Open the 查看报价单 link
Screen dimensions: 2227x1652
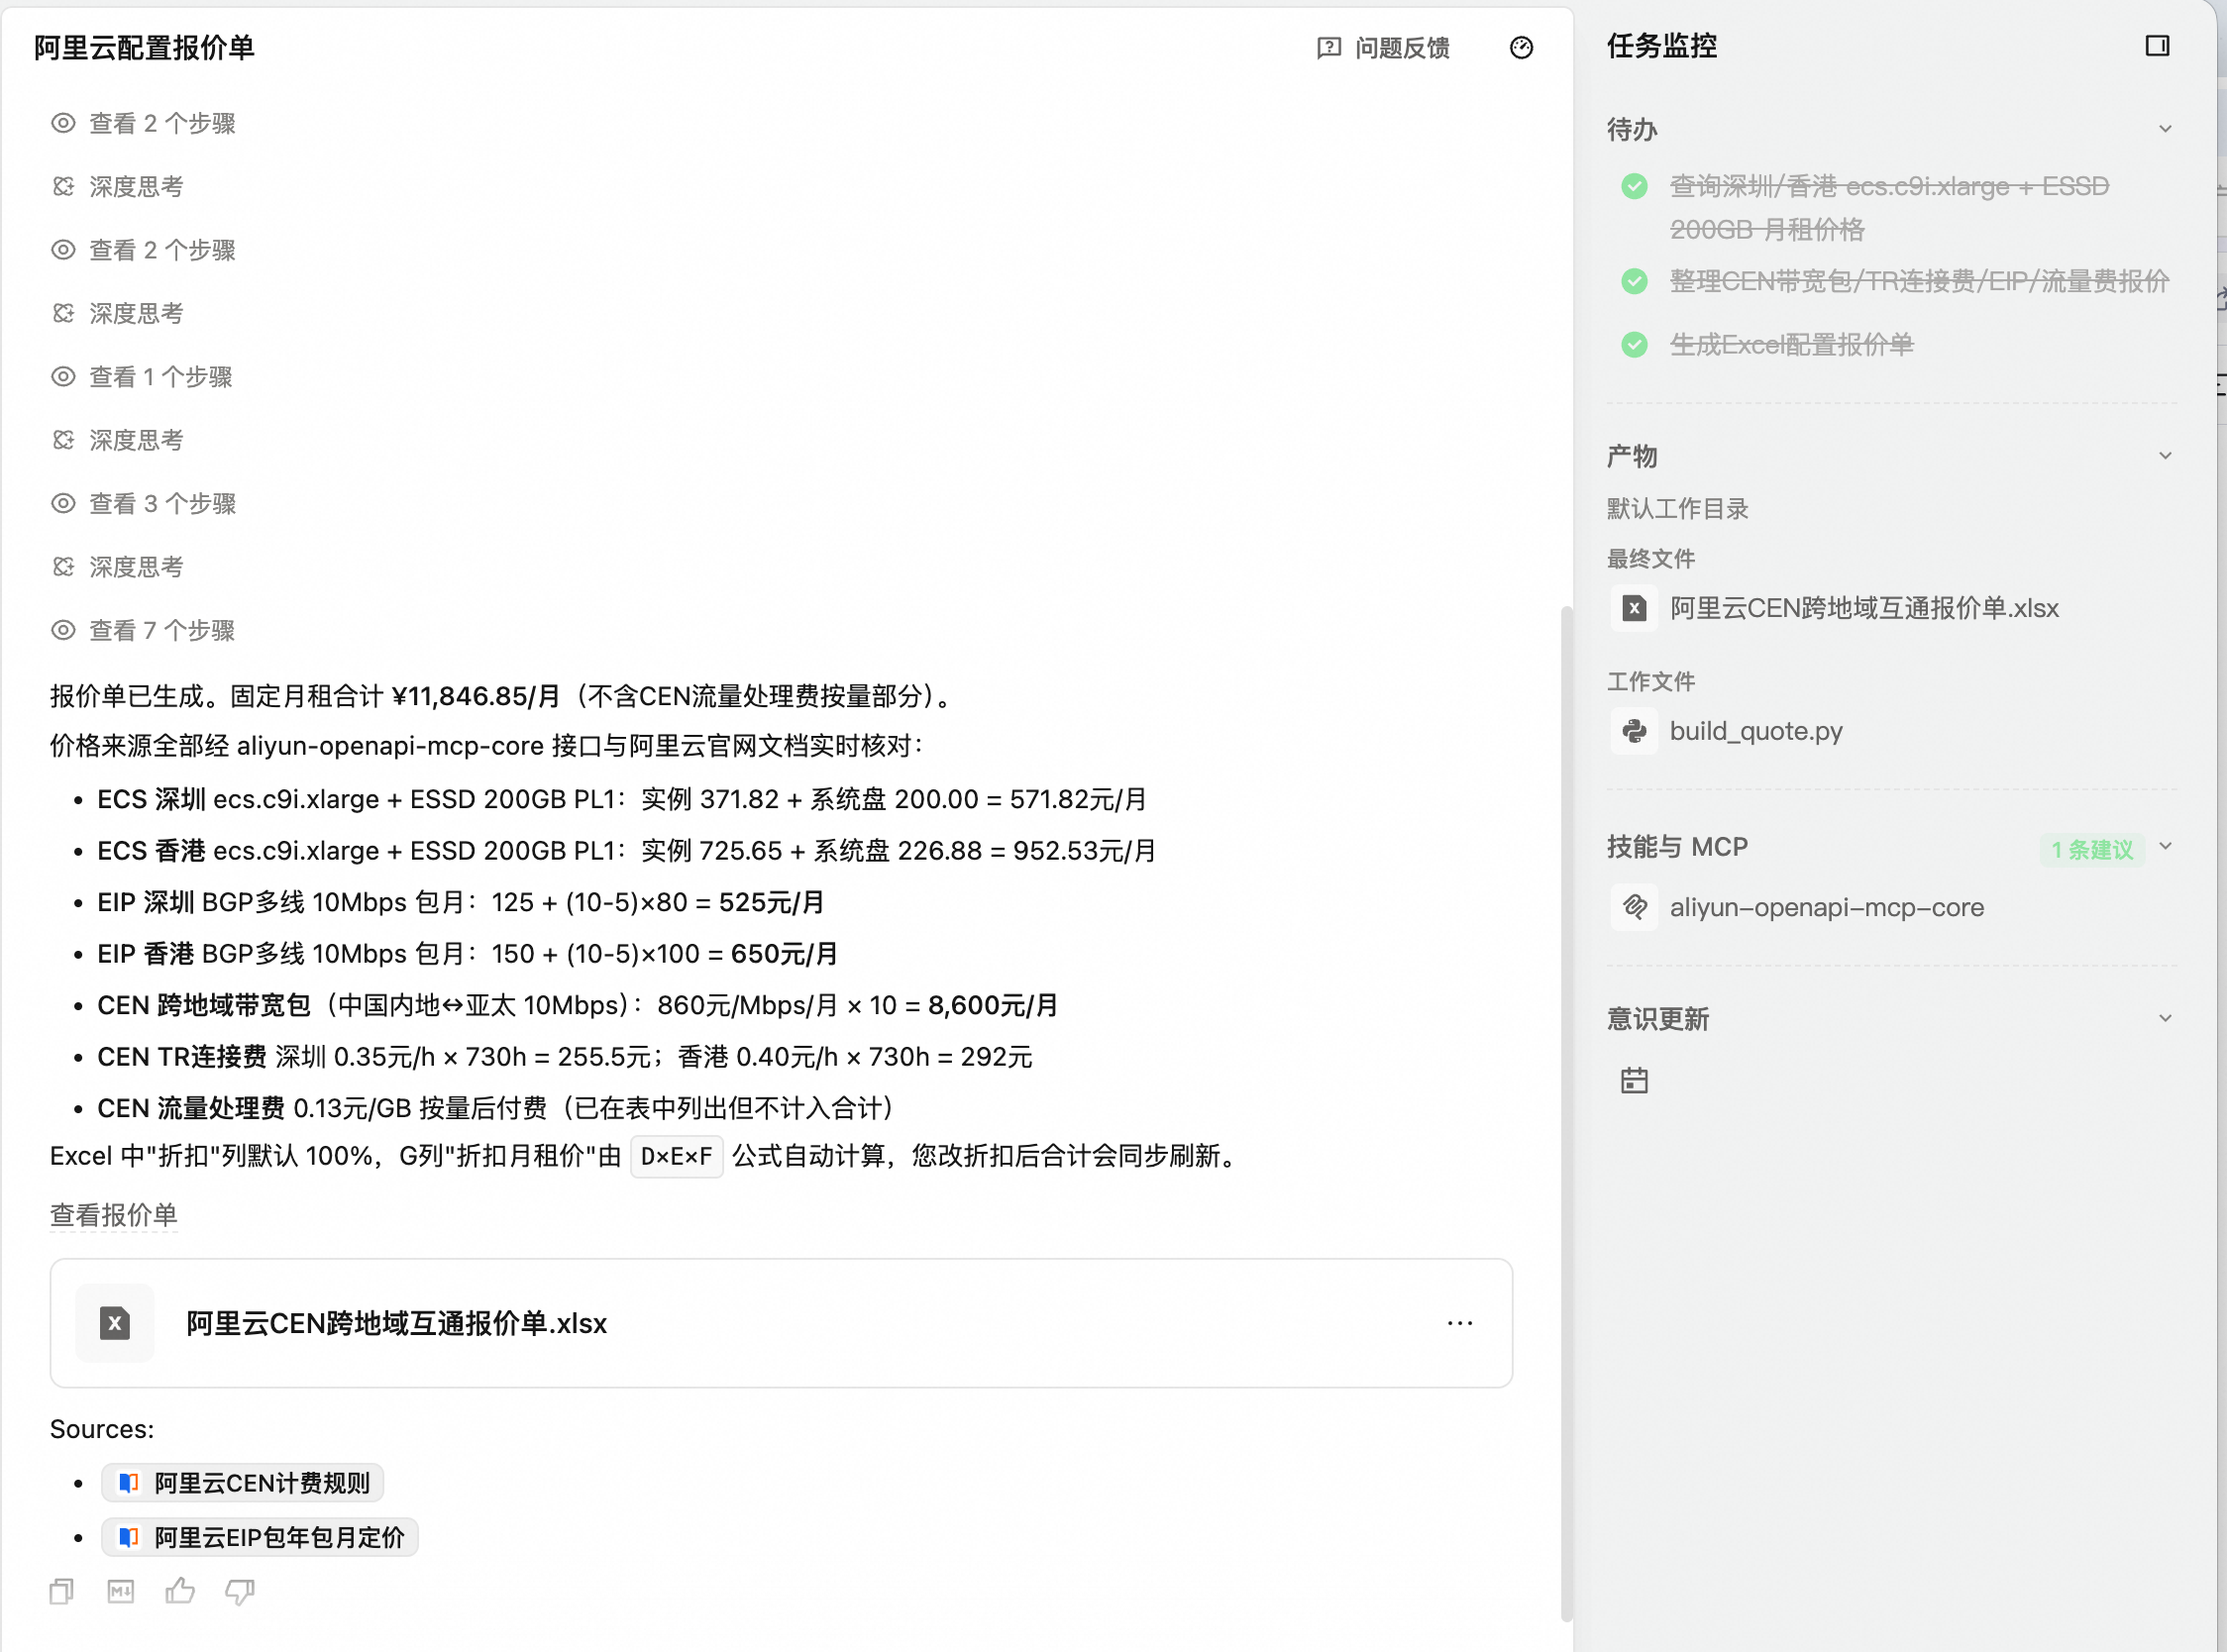[x=114, y=1215]
